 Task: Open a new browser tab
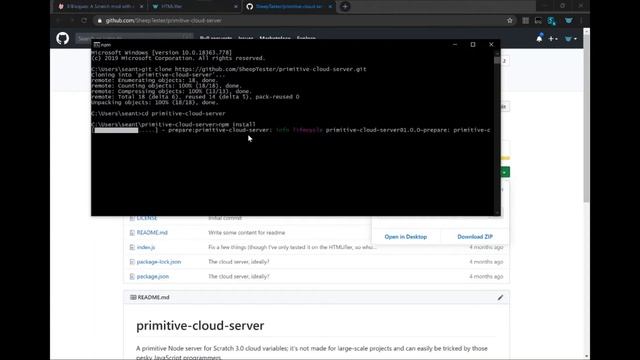coord(345,7)
